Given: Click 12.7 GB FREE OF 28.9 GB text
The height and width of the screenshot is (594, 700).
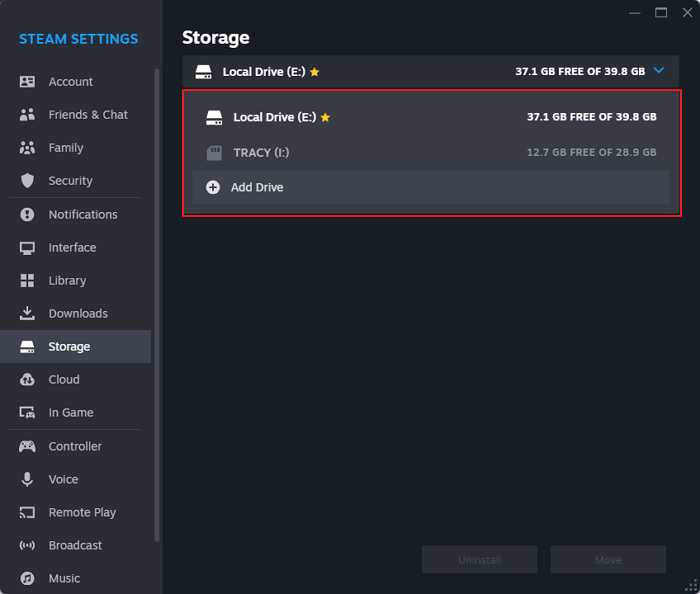Looking at the screenshot, I should pyautogui.click(x=592, y=153).
